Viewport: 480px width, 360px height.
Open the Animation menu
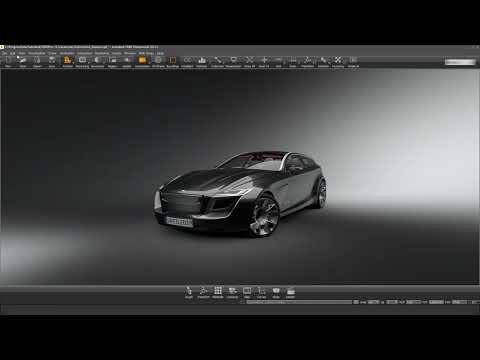tap(67, 53)
